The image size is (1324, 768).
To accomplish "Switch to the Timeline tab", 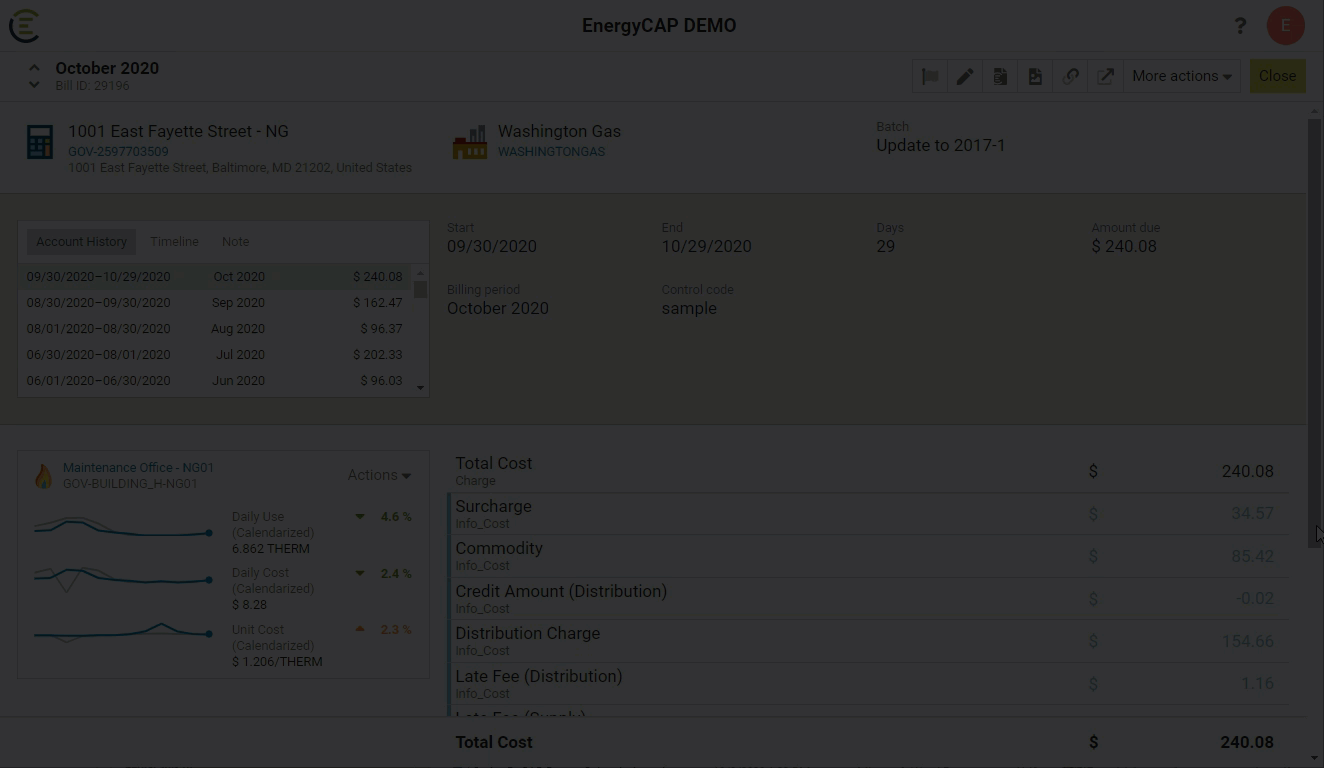I will 174,242.
